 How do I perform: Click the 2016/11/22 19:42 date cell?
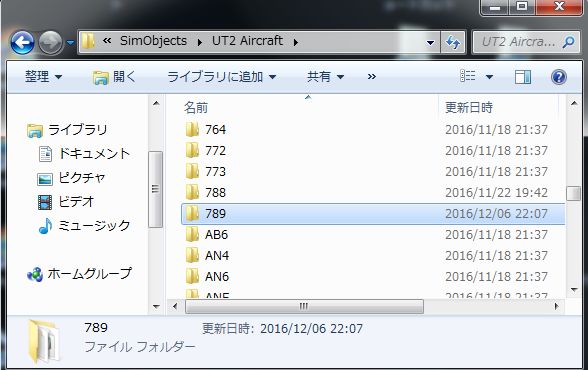point(496,193)
